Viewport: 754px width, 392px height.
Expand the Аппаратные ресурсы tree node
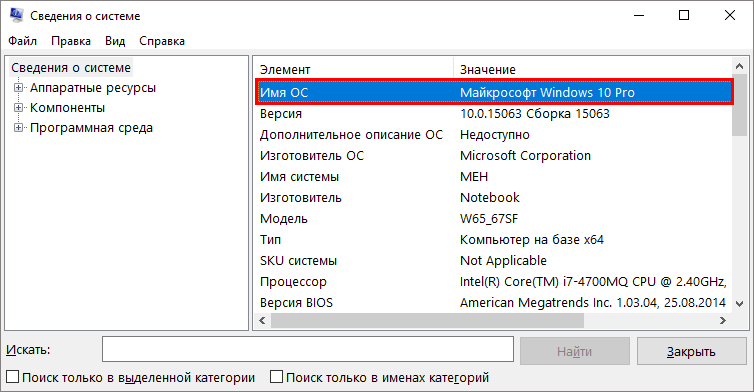click(x=18, y=88)
